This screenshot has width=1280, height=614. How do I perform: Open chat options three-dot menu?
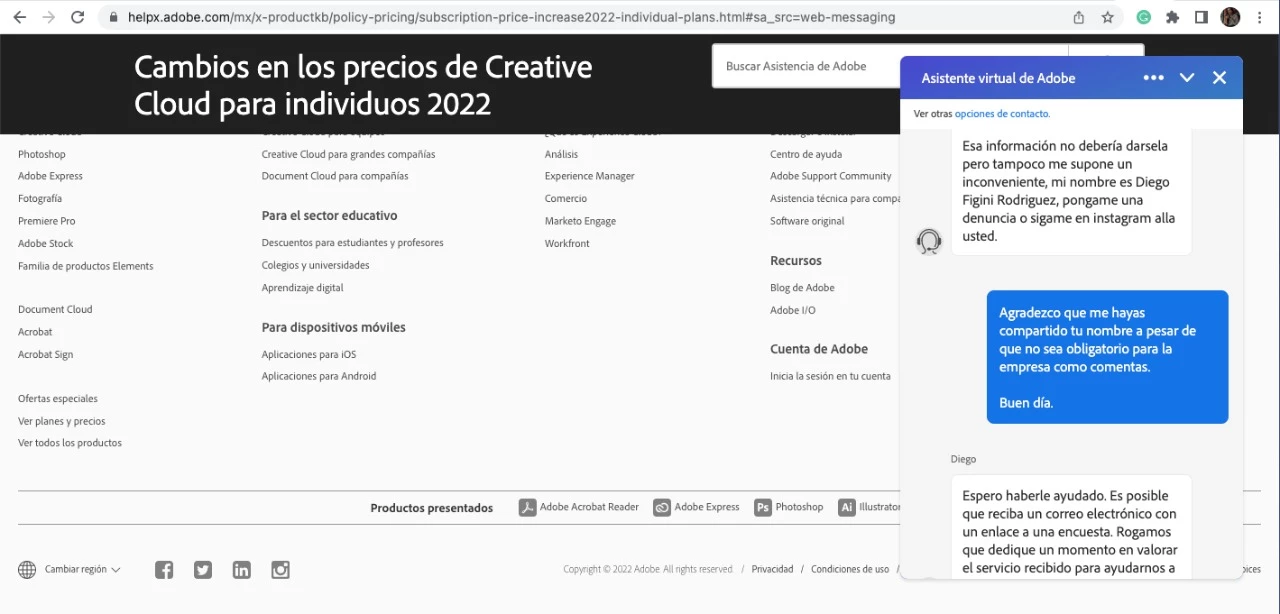(x=1153, y=78)
